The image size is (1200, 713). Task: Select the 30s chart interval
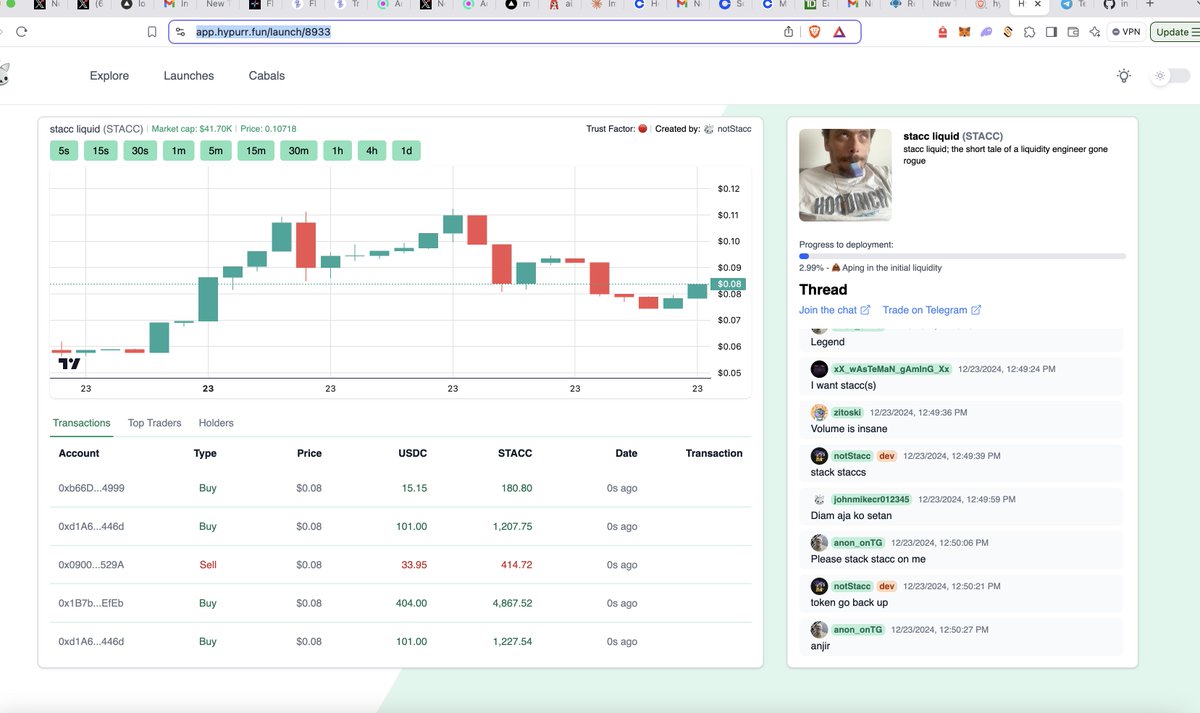click(x=140, y=151)
